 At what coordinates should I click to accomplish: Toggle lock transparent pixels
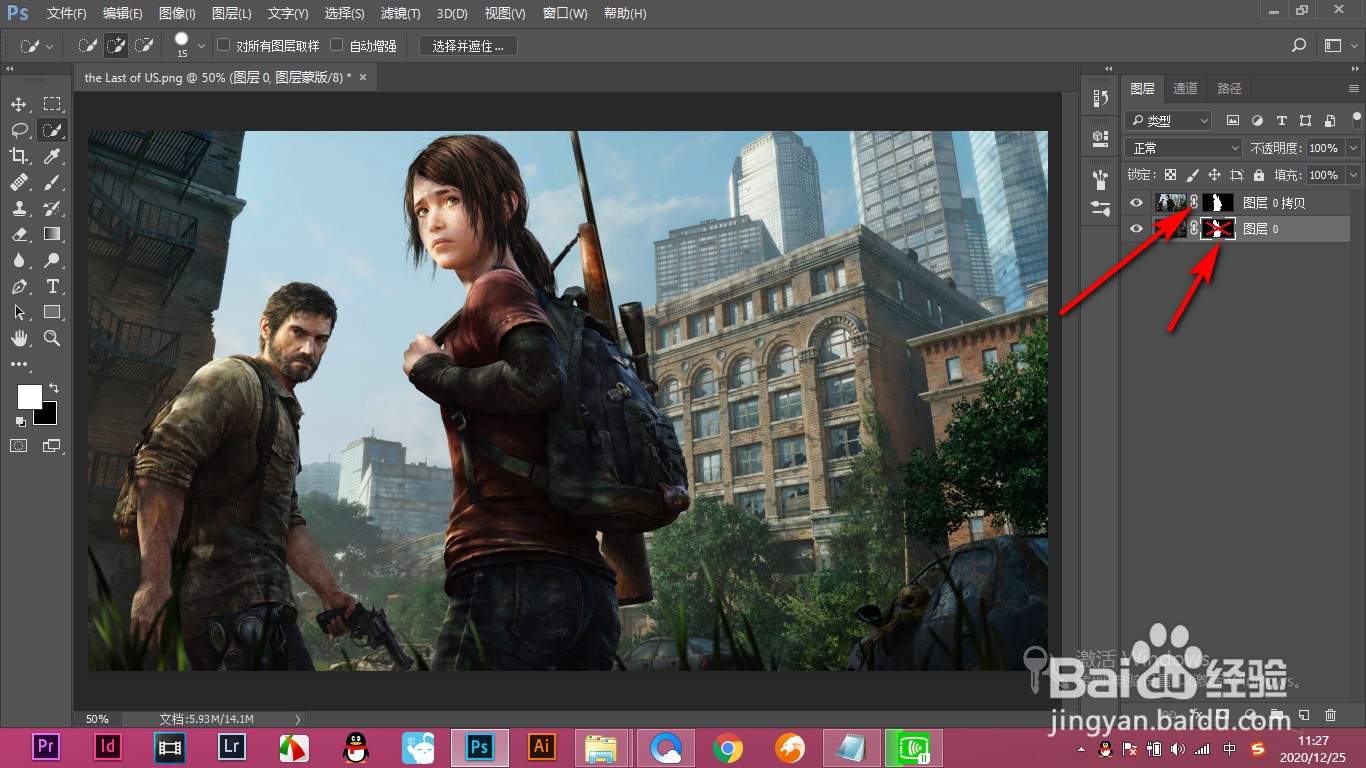pos(1170,175)
